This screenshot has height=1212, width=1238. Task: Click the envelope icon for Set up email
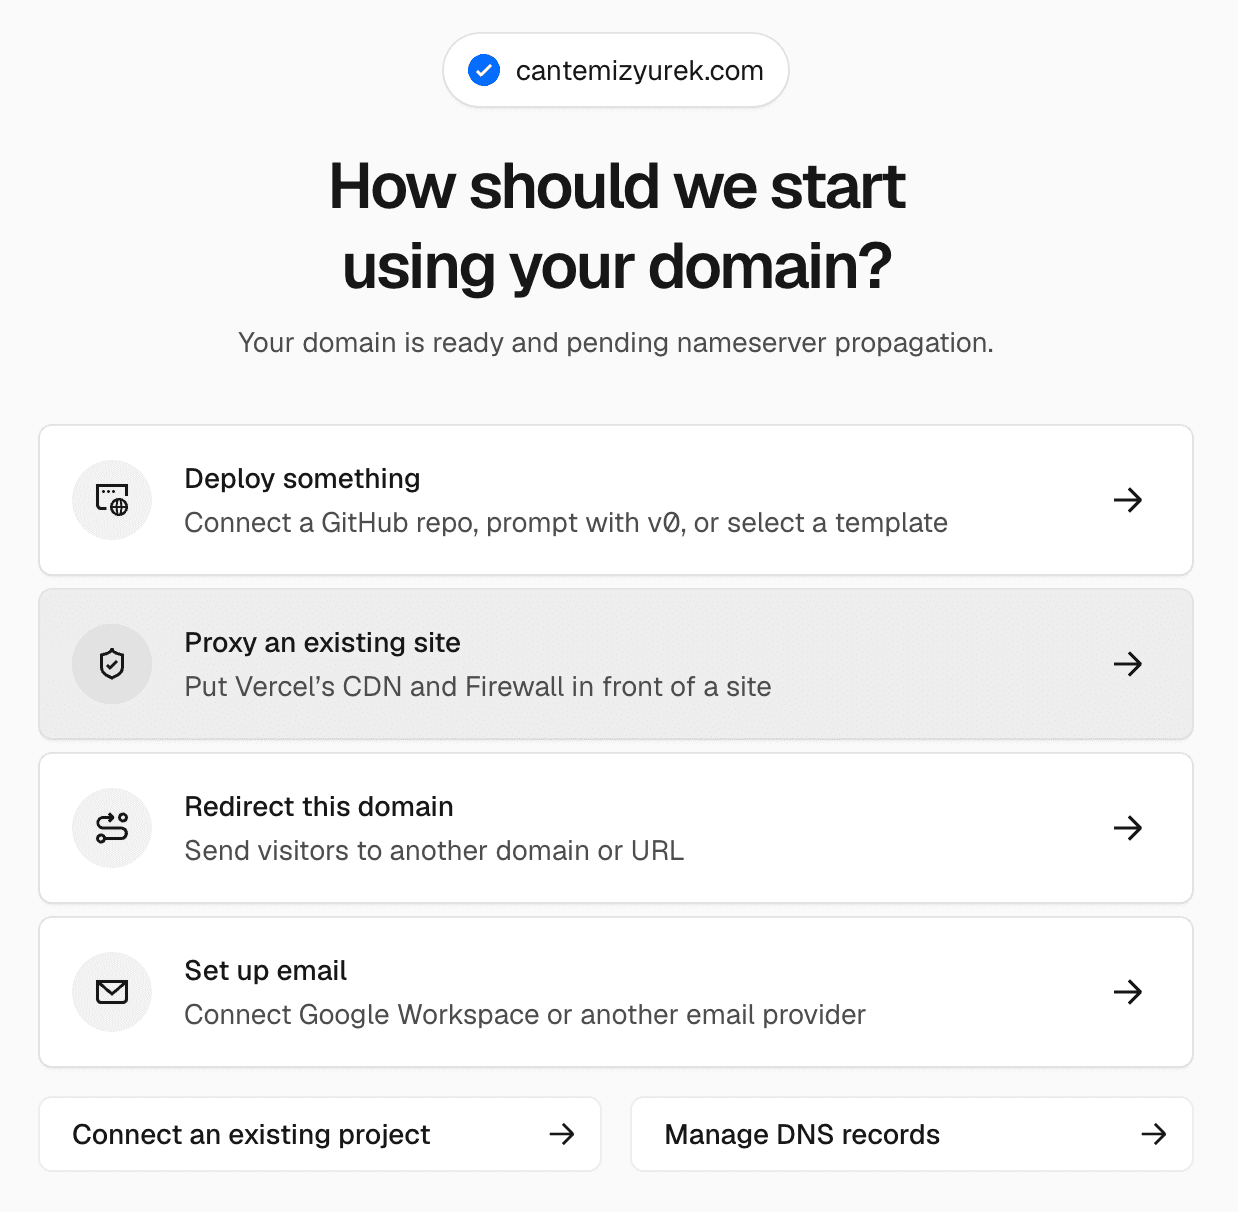pos(112,992)
